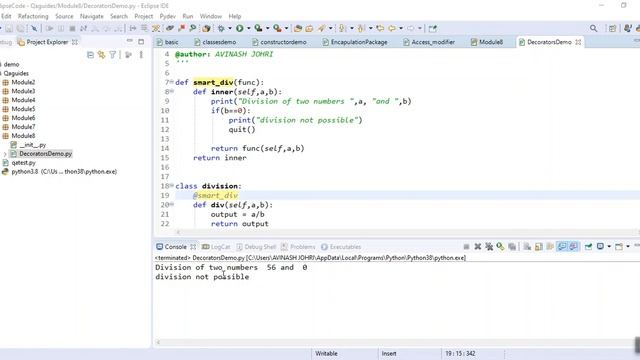Screen dimensions: 640x360
Task: Click the Open Perspective icon
Action: pyautogui.click(x=612, y=28)
